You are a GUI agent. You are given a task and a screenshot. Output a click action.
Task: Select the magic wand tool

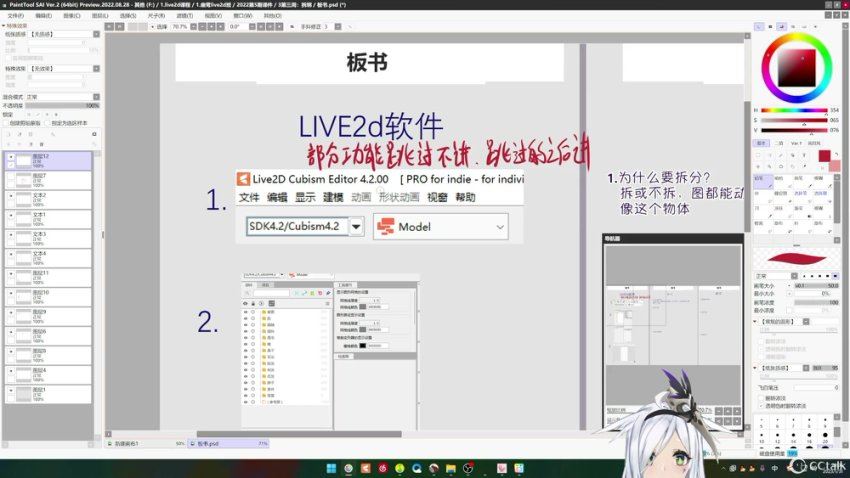(781, 156)
